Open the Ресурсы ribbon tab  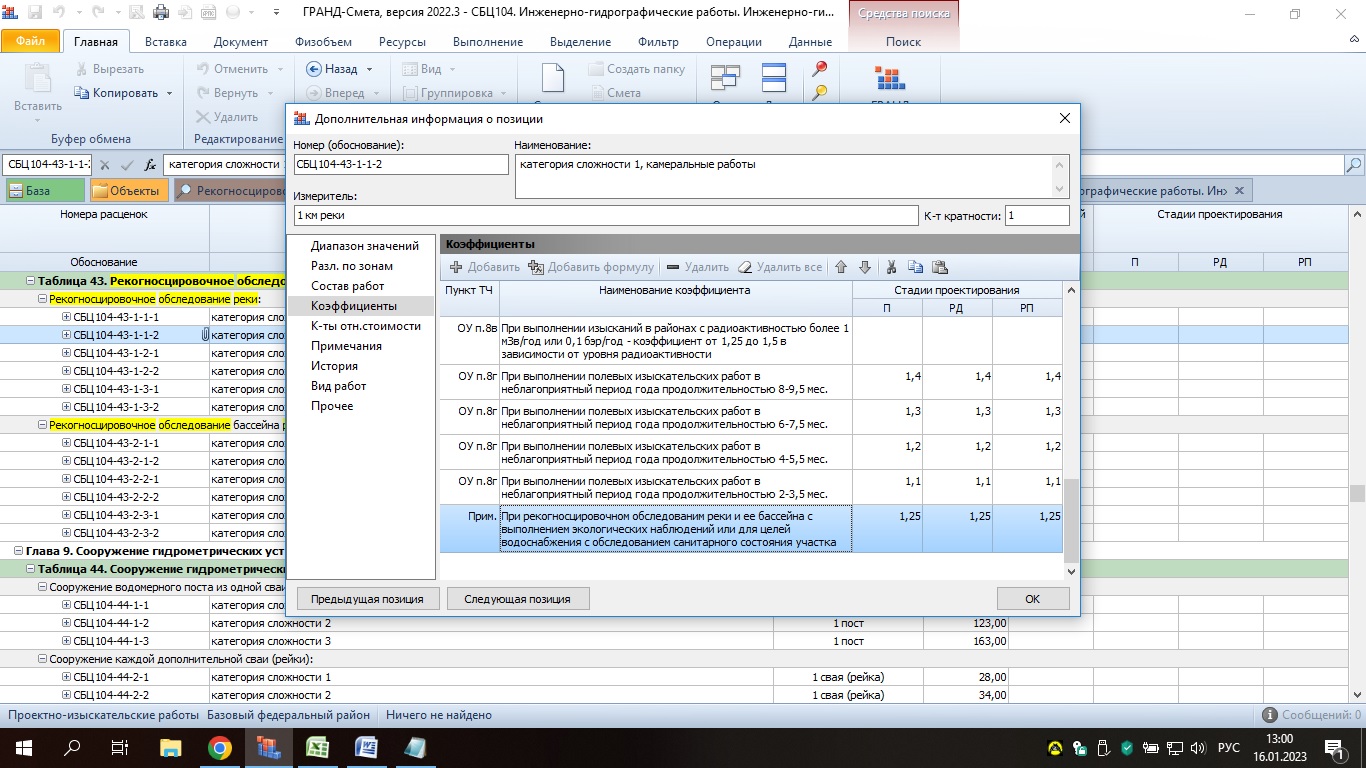click(x=402, y=42)
